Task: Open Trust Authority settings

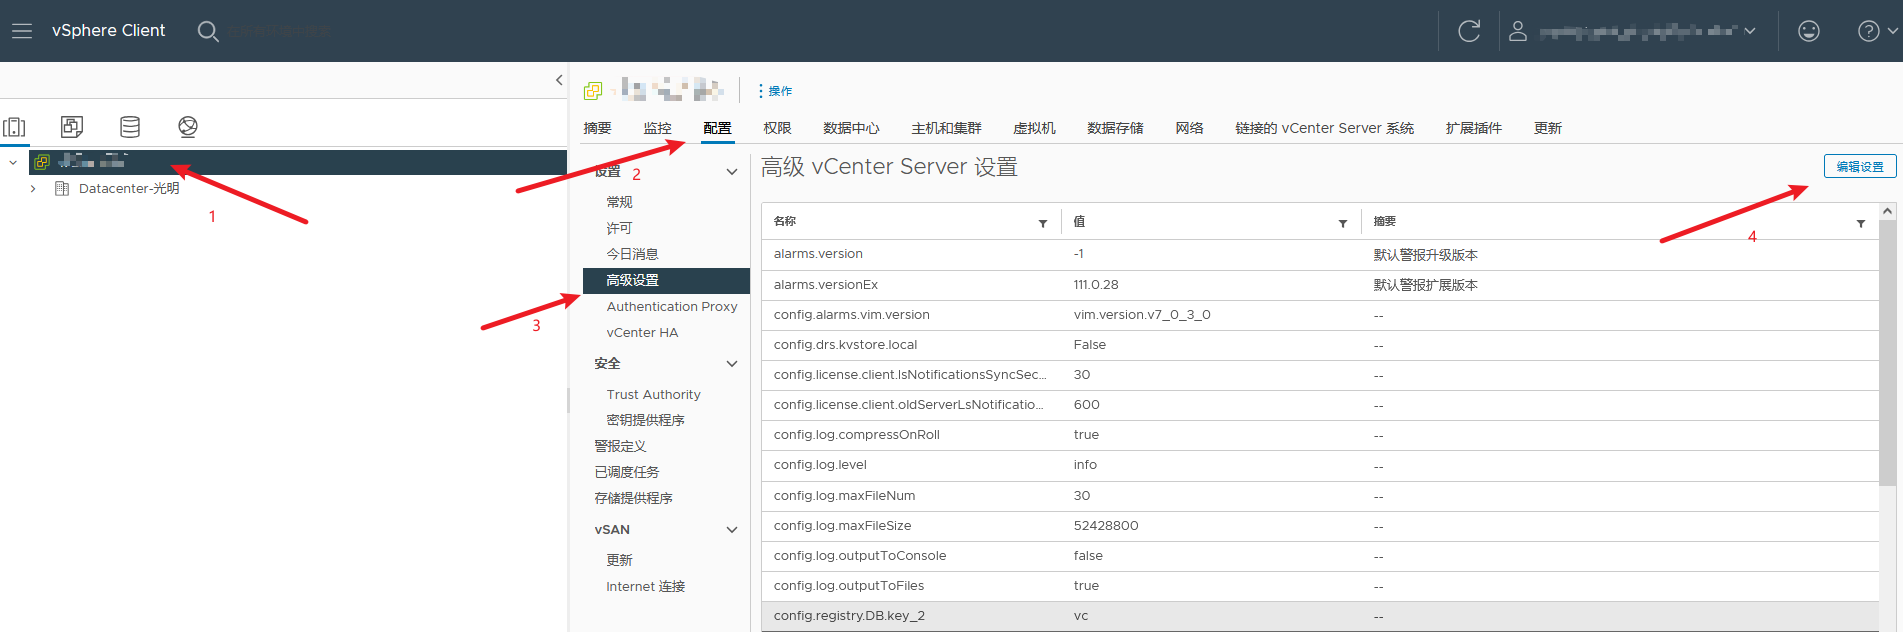Action: [x=653, y=395]
